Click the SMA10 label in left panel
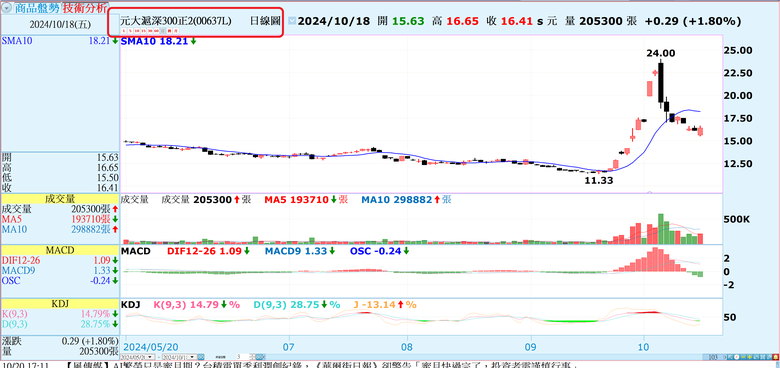Screen dimensions: 780x368 [x=17, y=41]
